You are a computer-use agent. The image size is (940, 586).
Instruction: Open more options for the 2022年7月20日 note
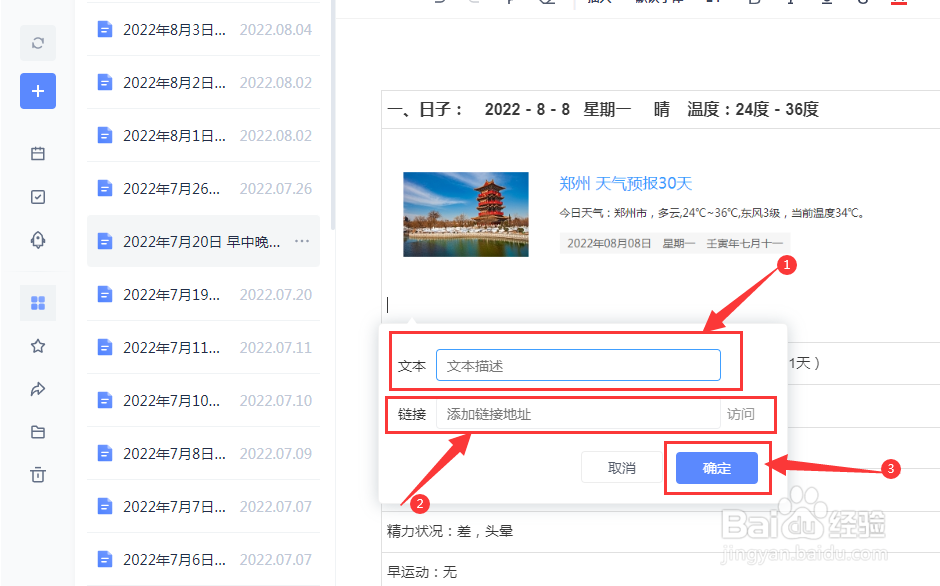click(302, 241)
